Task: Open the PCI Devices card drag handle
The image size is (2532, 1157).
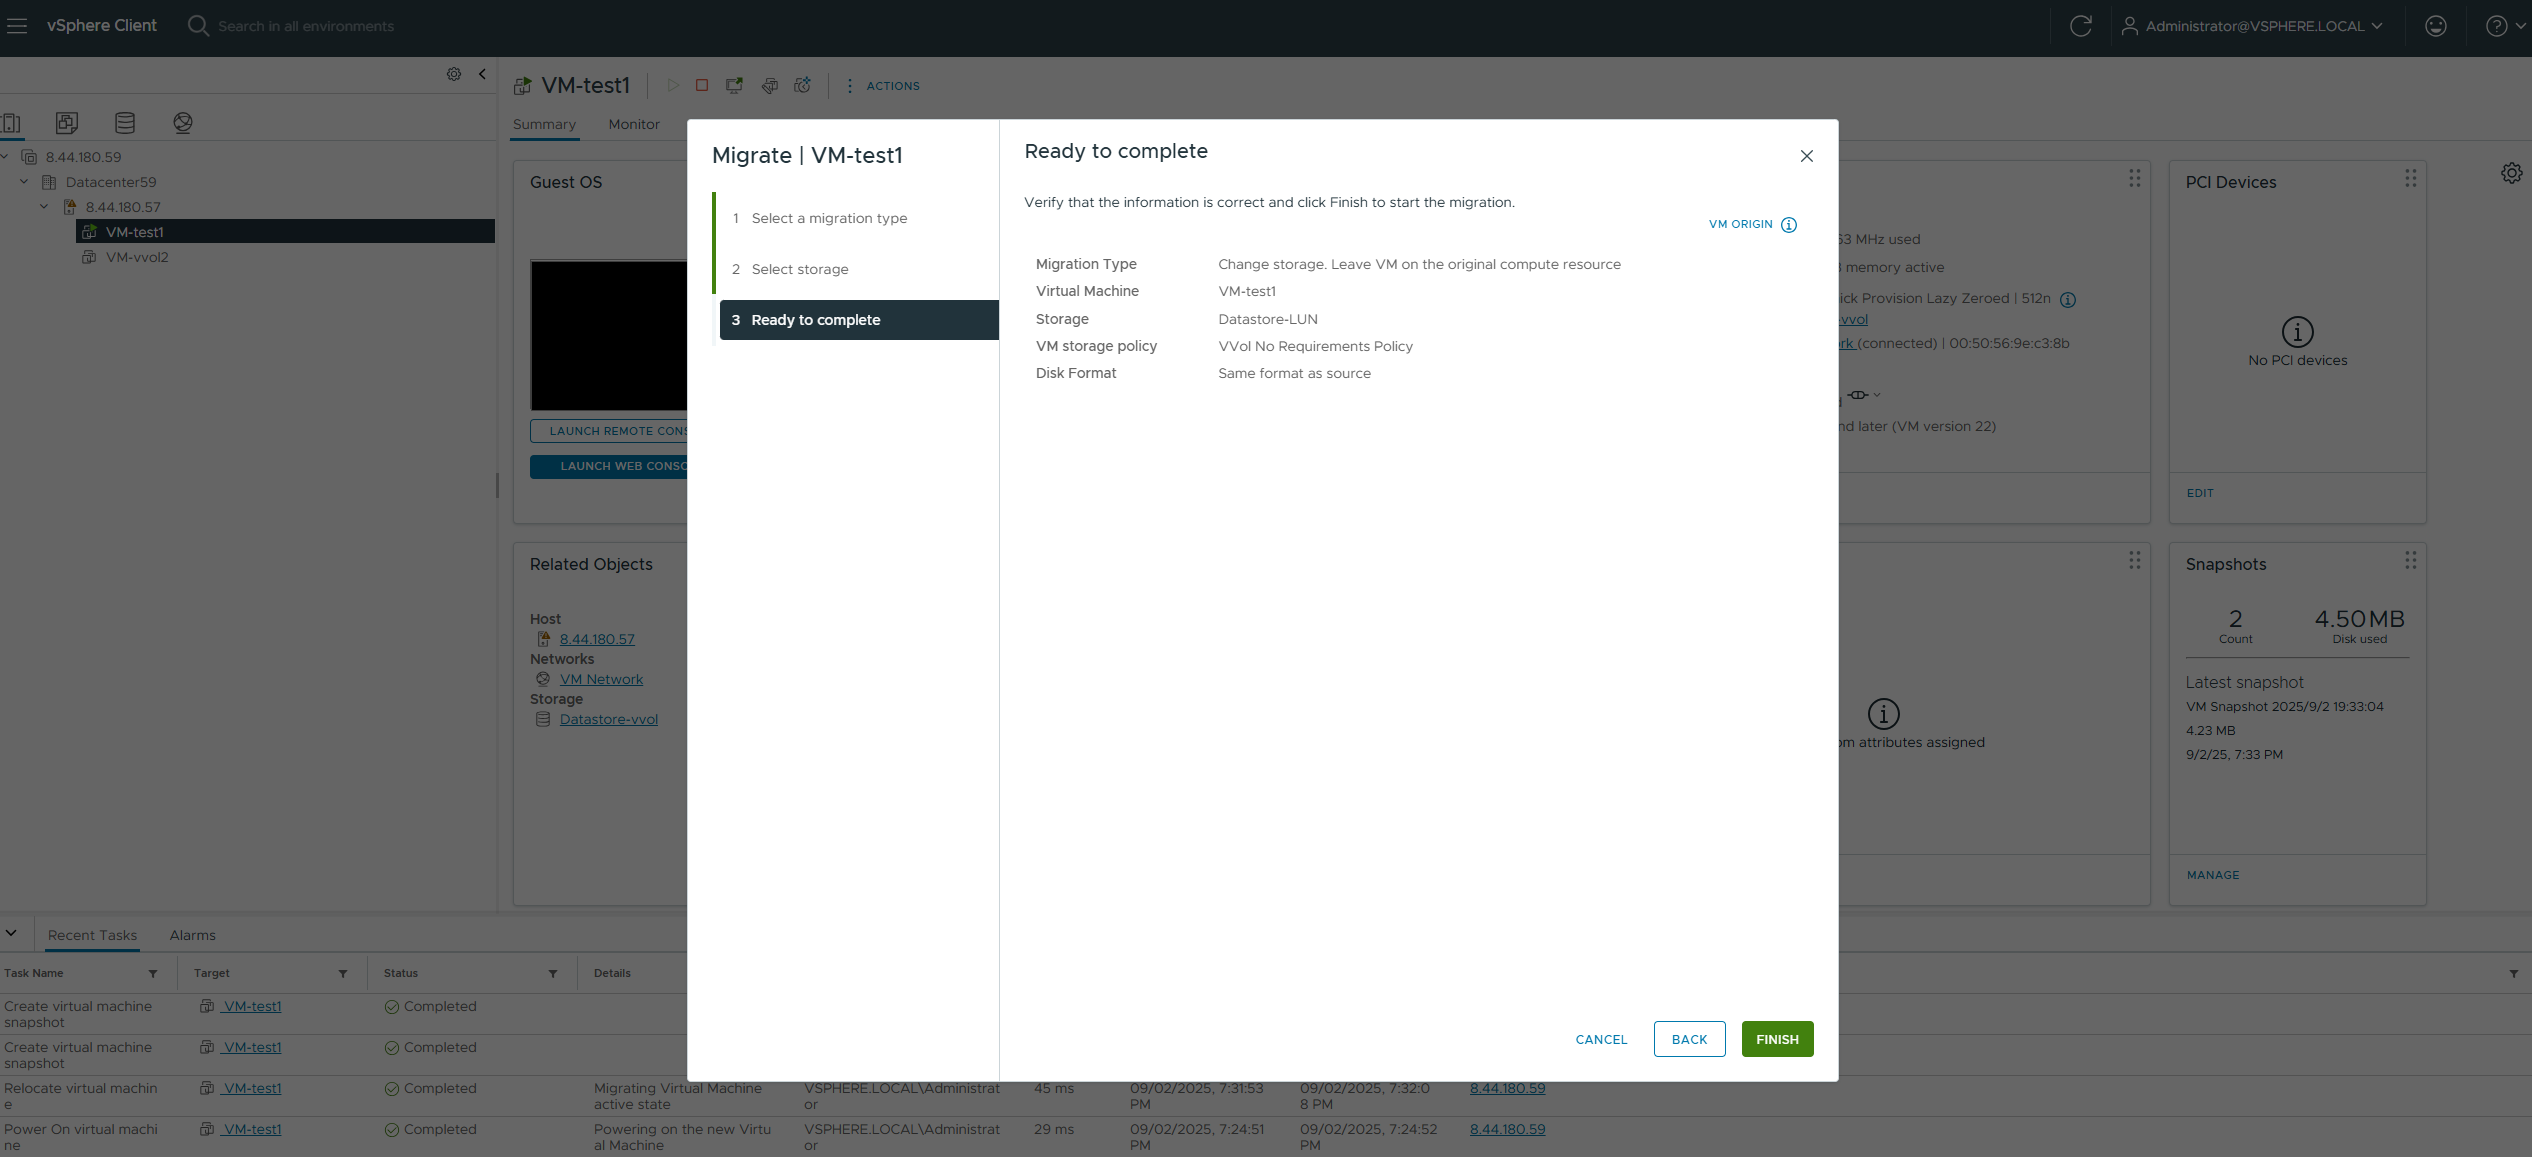Action: coord(2410,178)
